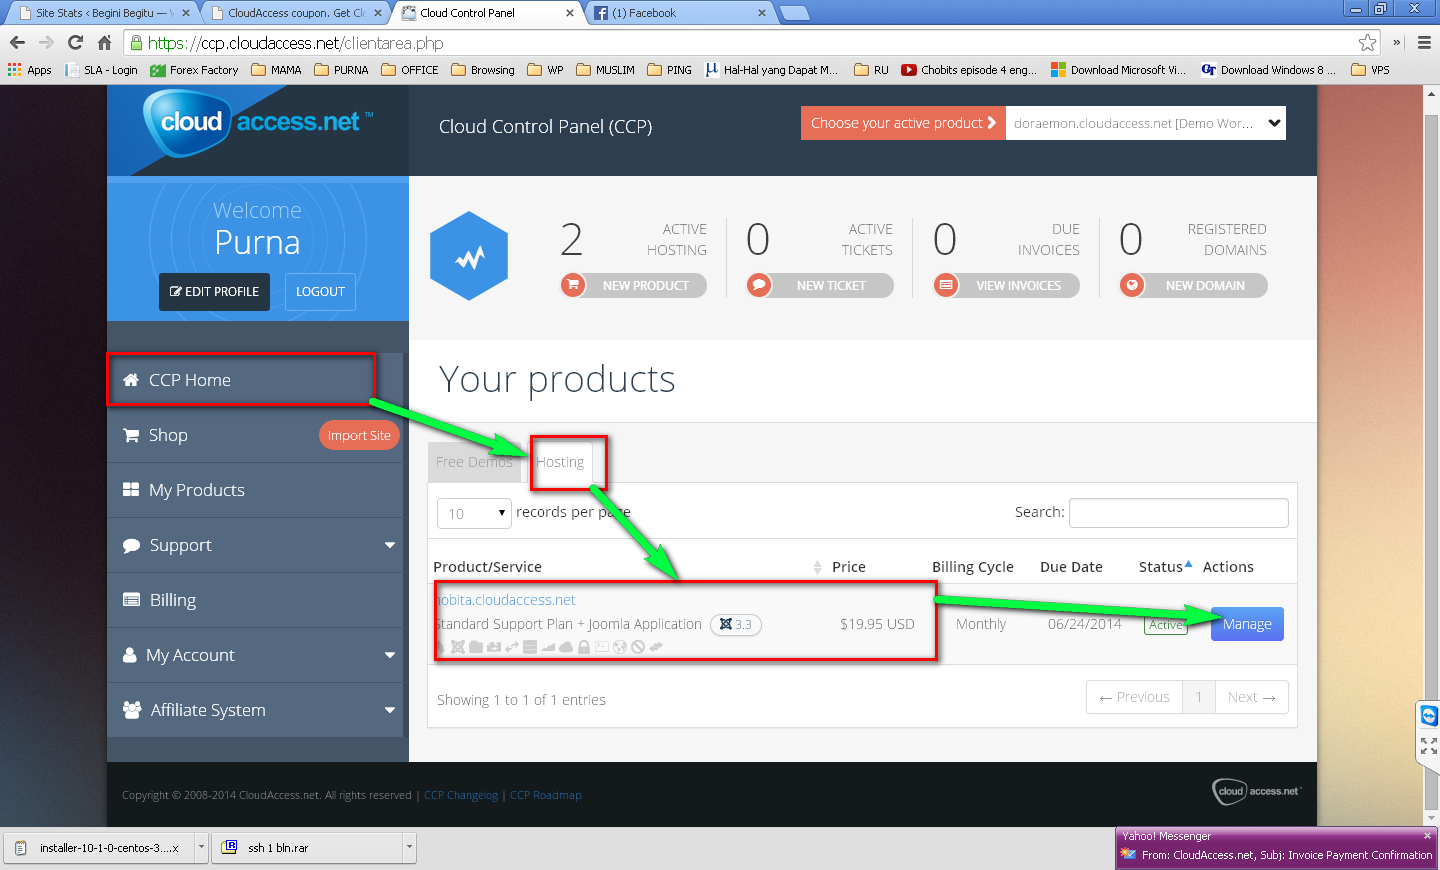Click the Joomla 3.3 version badge
This screenshot has height=870, width=1440.
pos(736,624)
